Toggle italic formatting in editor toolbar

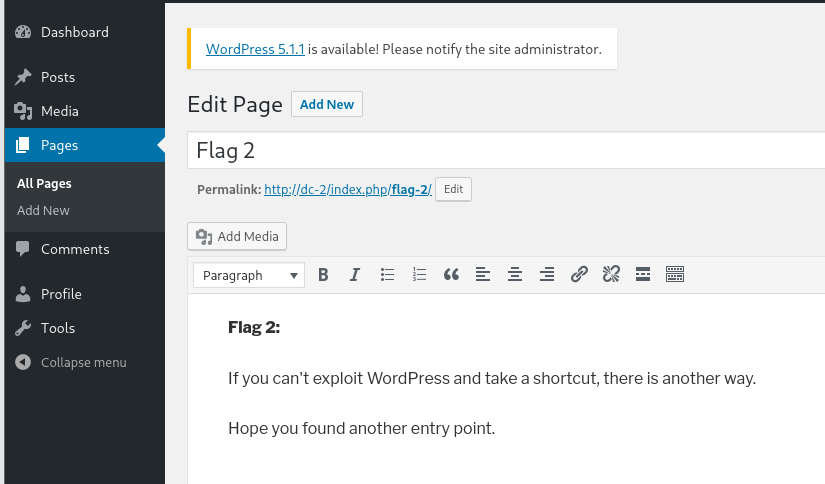click(x=355, y=275)
